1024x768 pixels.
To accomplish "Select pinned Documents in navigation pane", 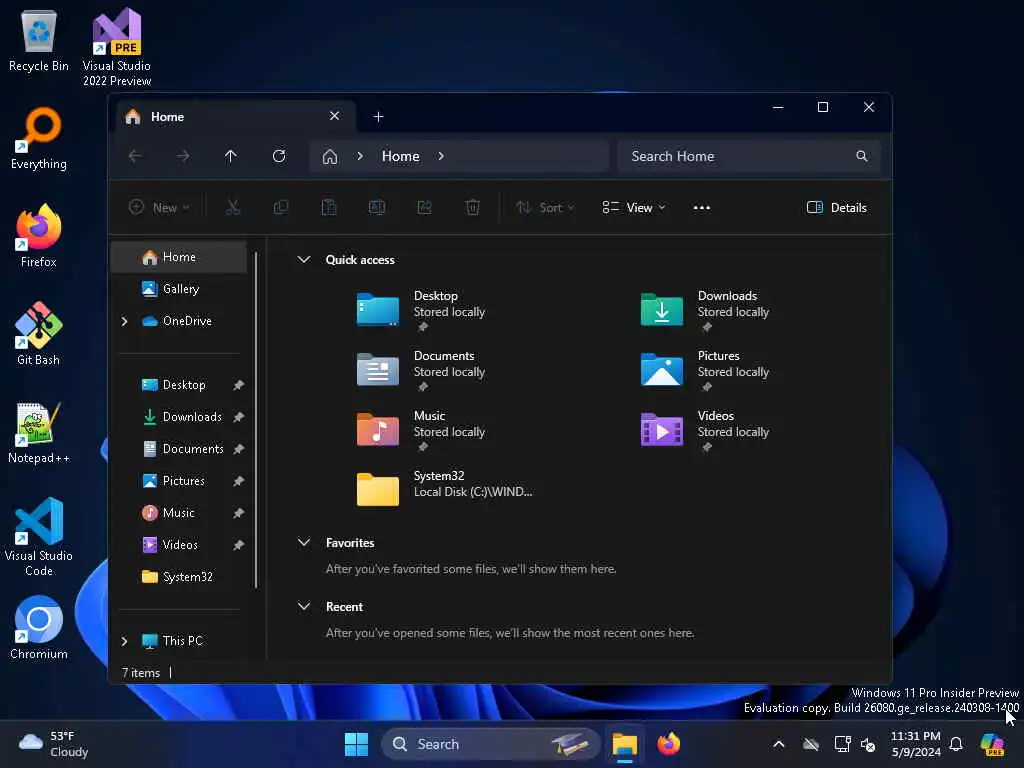I will click(x=178, y=449).
